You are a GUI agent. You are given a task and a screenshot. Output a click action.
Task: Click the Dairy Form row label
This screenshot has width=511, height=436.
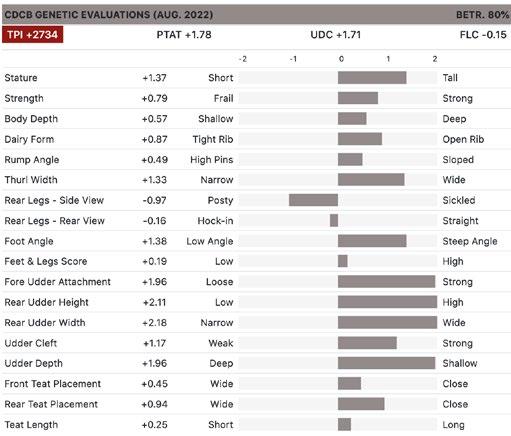point(29,139)
